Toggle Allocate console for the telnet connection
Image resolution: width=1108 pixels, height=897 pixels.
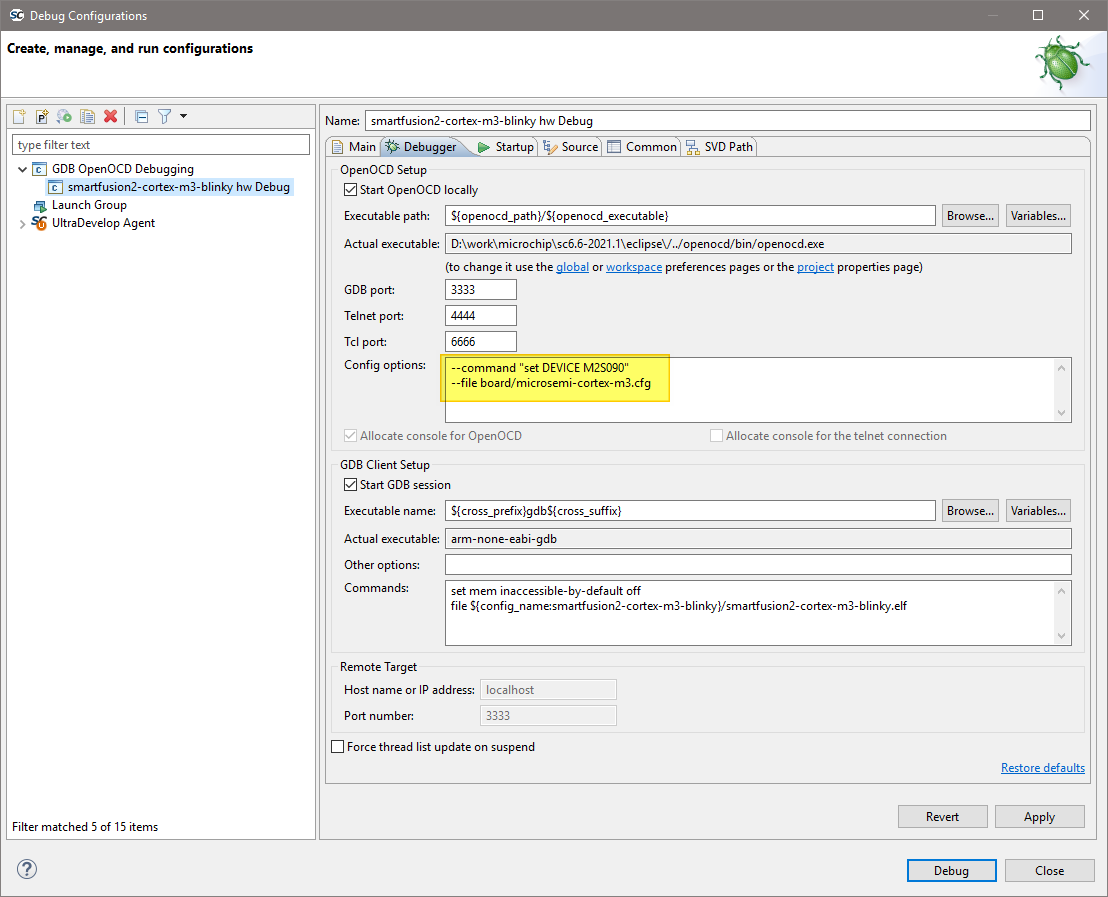click(x=717, y=435)
